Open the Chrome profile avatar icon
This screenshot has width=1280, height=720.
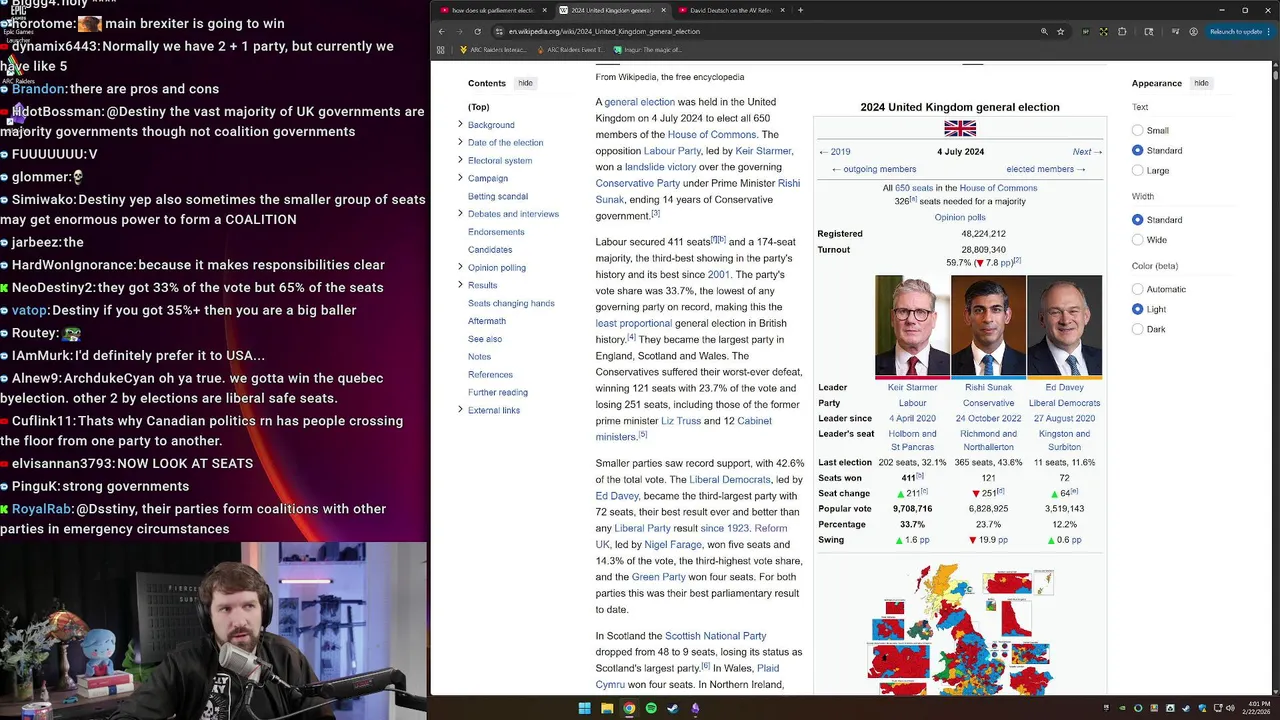point(1193,31)
